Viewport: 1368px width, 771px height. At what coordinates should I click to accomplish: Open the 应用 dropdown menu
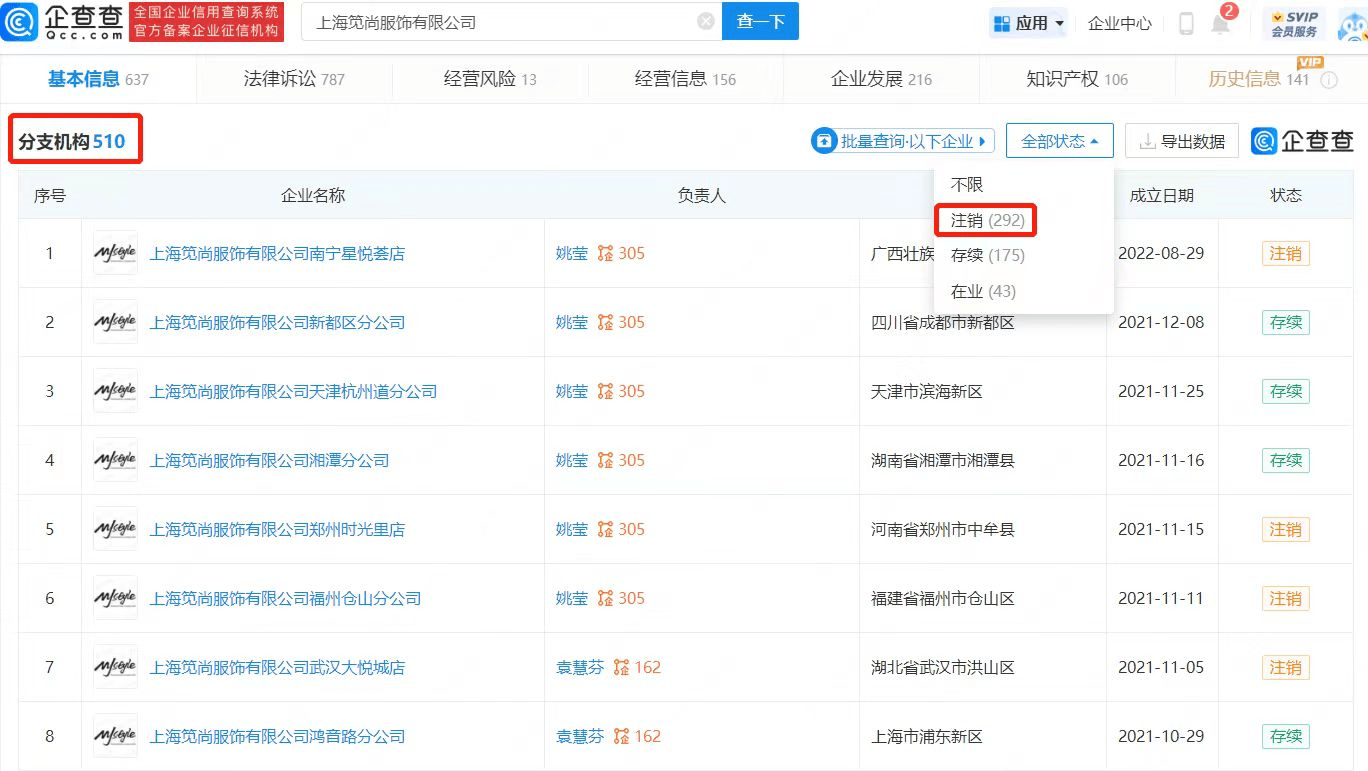click(x=1028, y=23)
